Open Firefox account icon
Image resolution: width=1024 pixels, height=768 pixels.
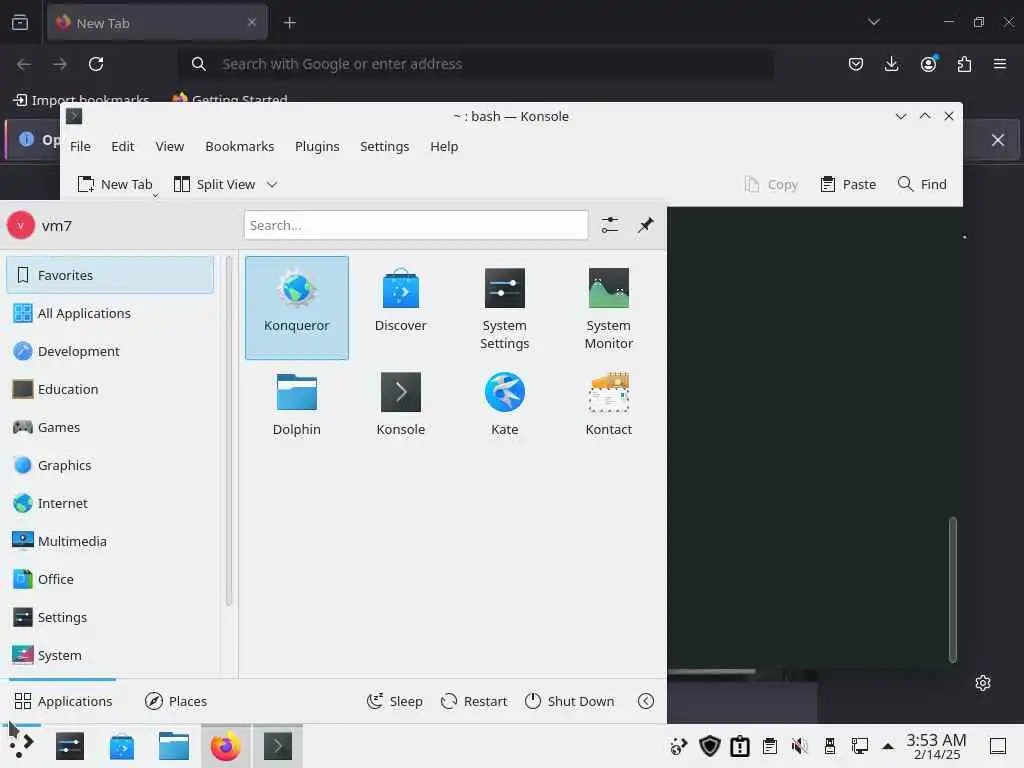(x=928, y=64)
